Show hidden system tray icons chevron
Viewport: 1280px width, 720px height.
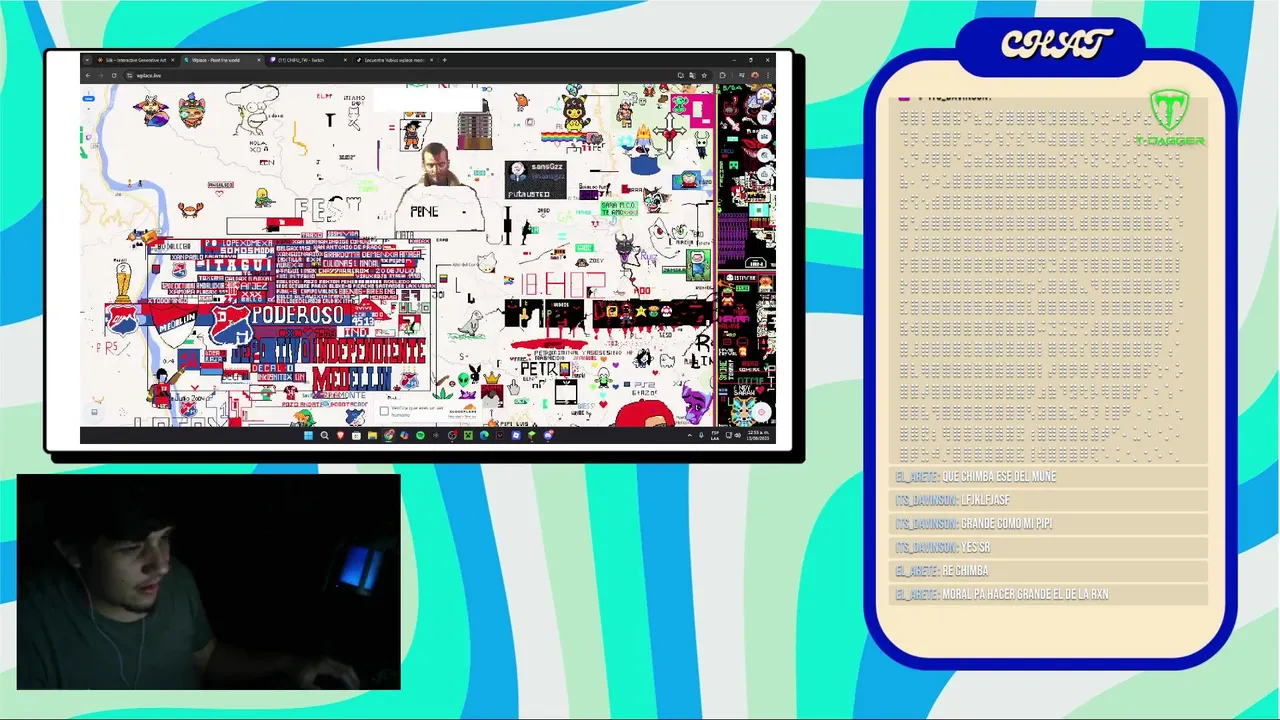[x=689, y=436]
